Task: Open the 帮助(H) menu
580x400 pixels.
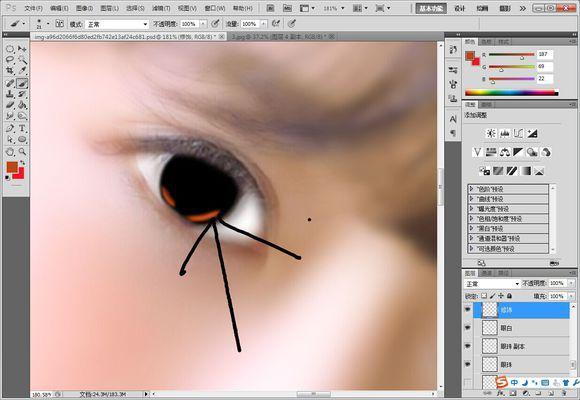Action: 243,8
